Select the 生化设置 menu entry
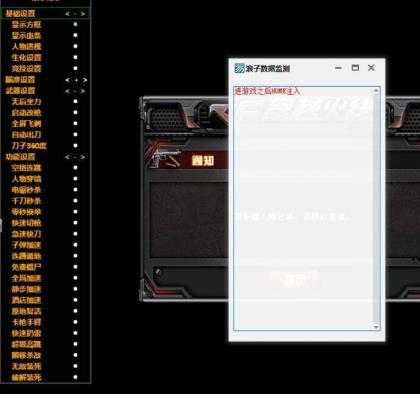 (x=26, y=57)
